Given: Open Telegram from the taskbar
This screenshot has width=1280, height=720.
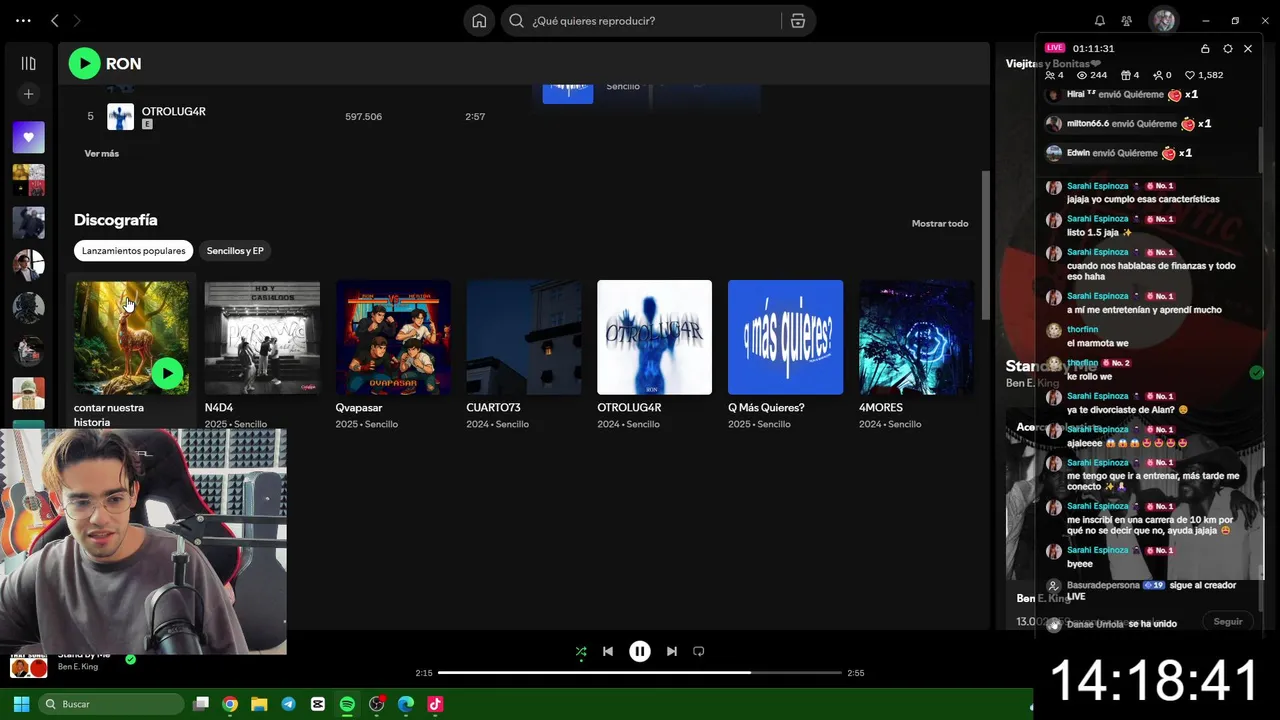Looking at the screenshot, I should tap(288, 704).
